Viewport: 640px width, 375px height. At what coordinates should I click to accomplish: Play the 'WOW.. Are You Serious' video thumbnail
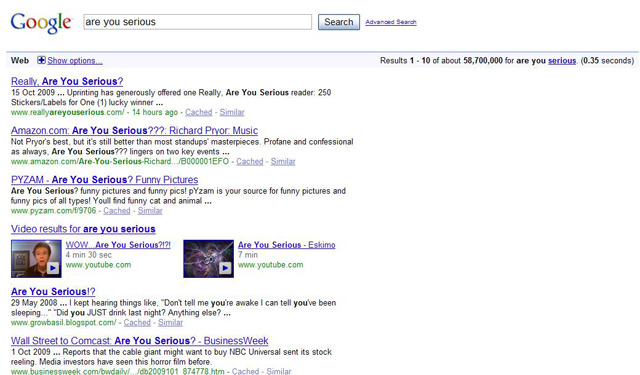(36, 259)
